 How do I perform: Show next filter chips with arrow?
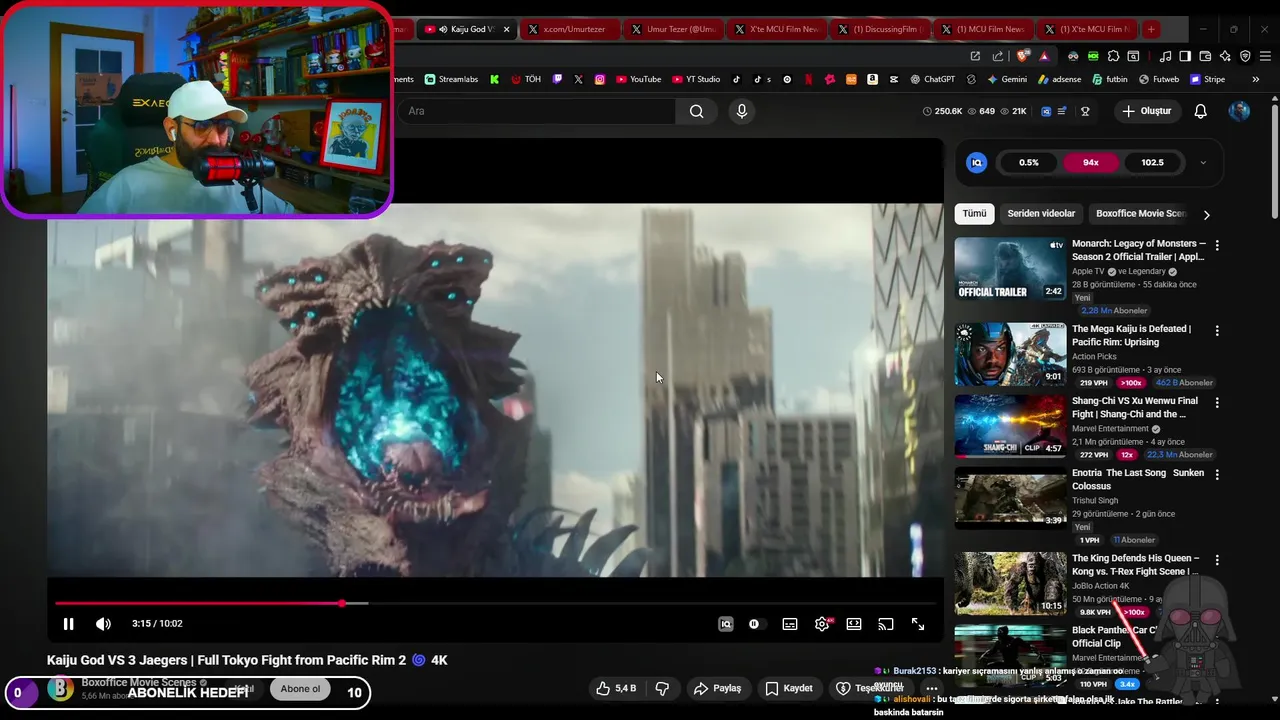pyautogui.click(x=1206, y=214)
